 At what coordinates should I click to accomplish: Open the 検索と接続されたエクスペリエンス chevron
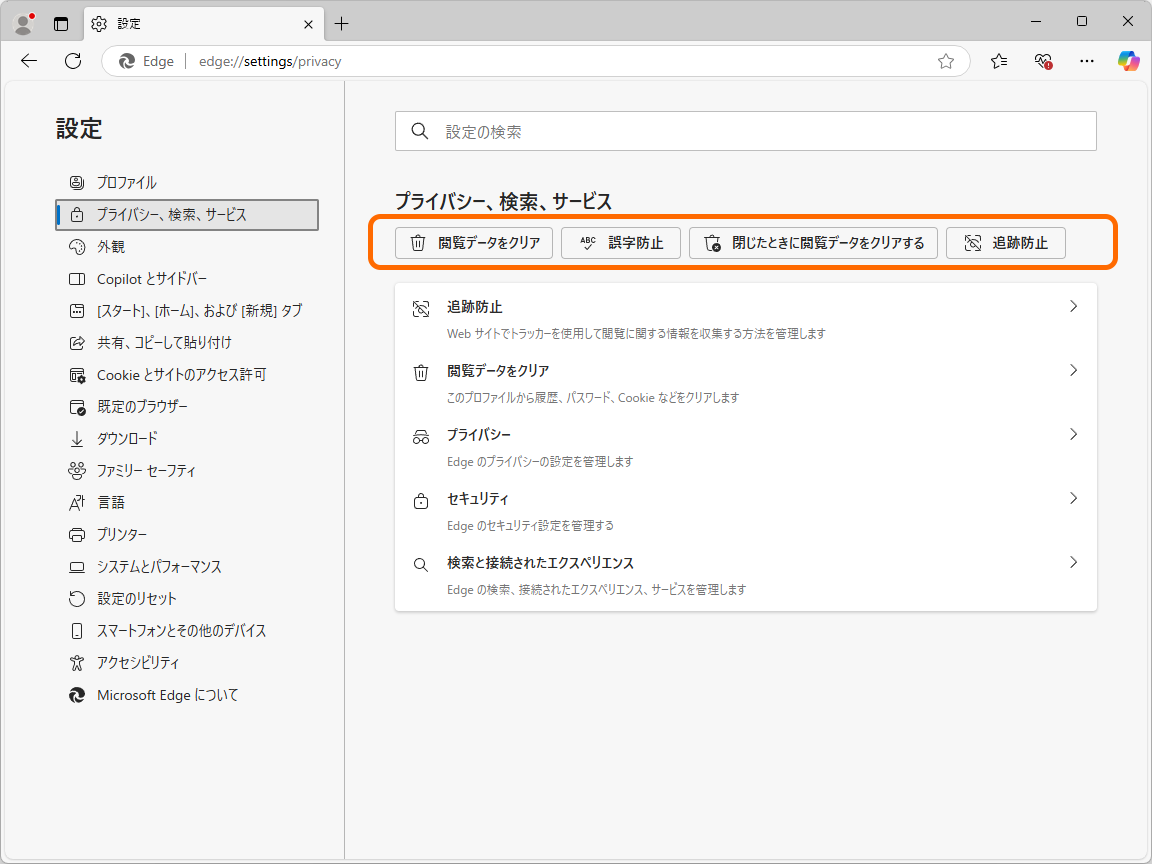1073,562
